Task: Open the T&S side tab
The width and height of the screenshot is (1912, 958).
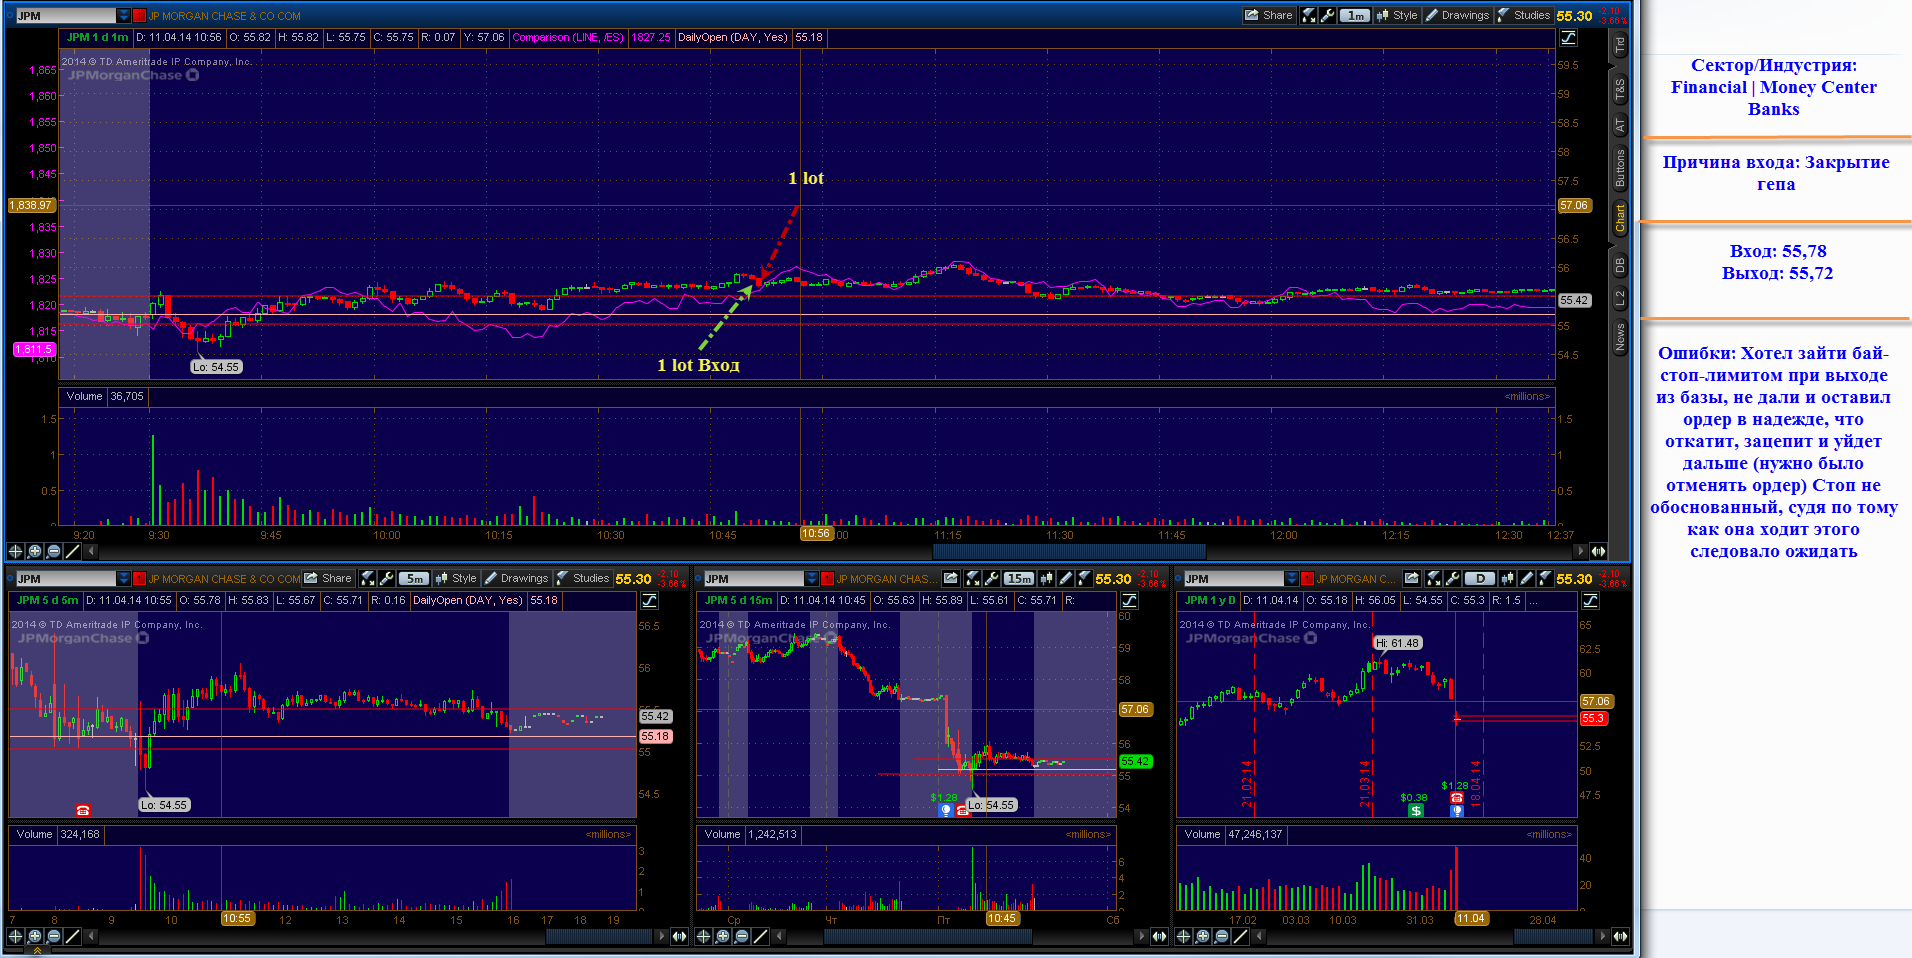Action: [x=1620, y=91]
